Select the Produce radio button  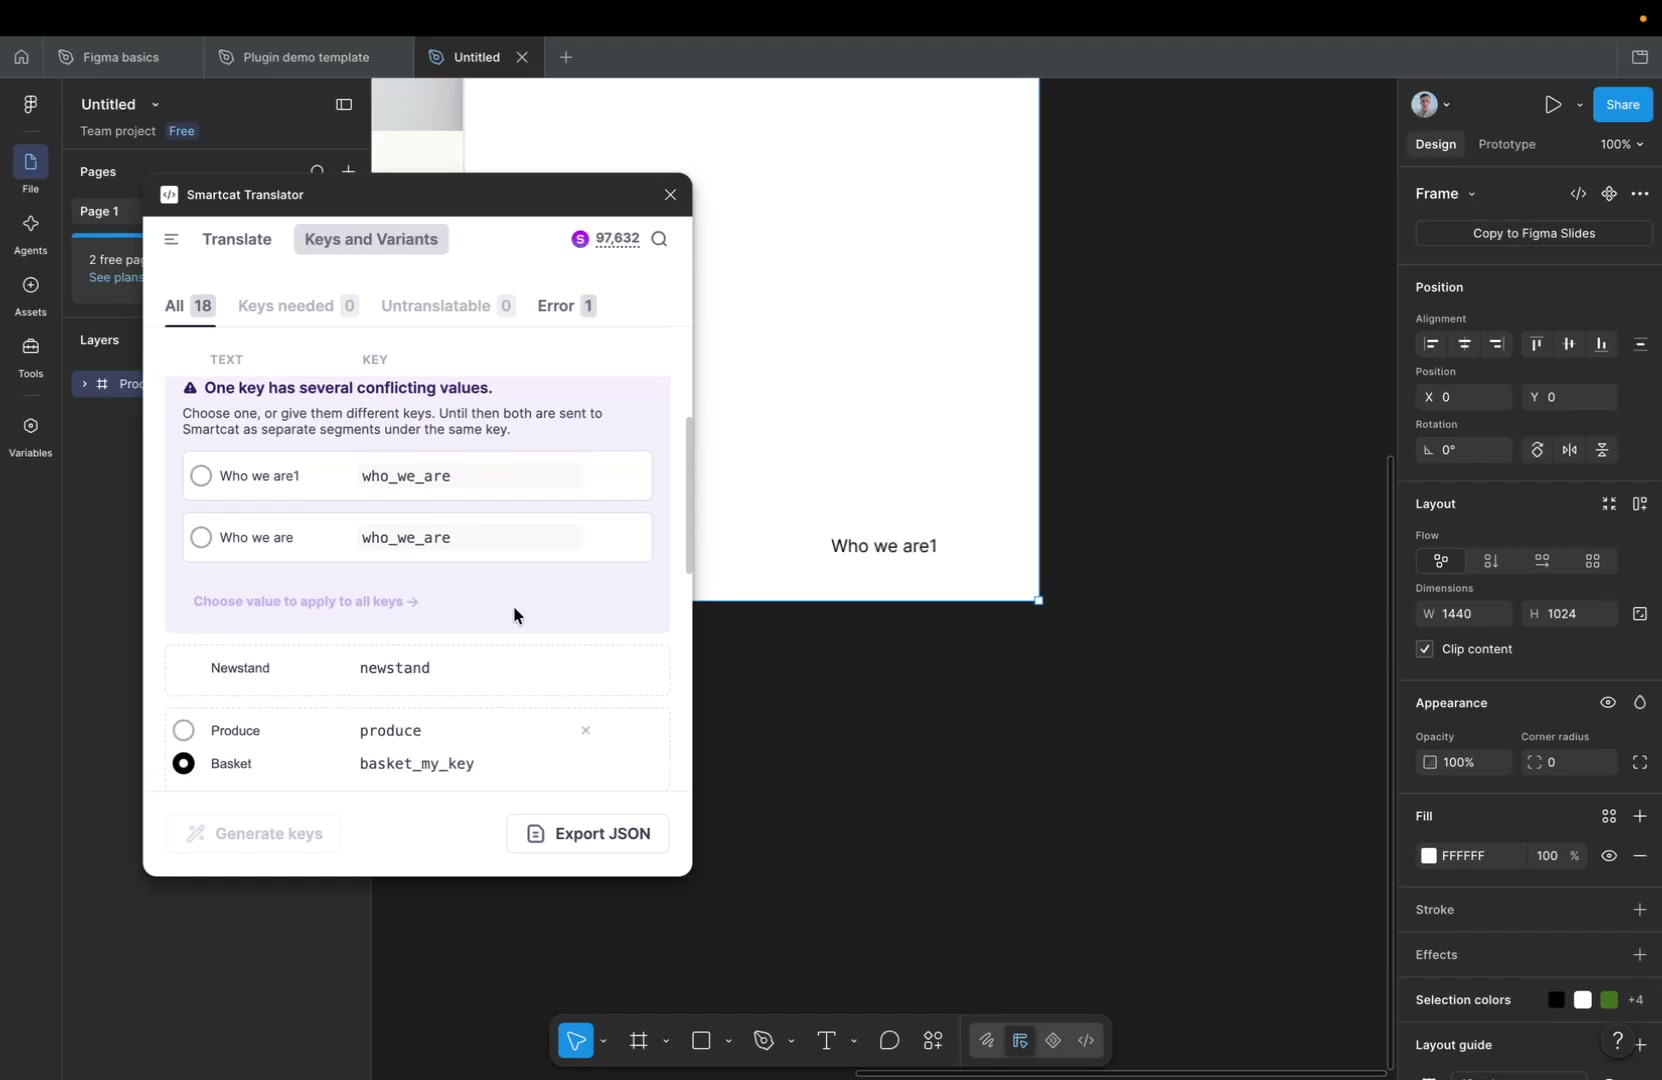(184, 731)
